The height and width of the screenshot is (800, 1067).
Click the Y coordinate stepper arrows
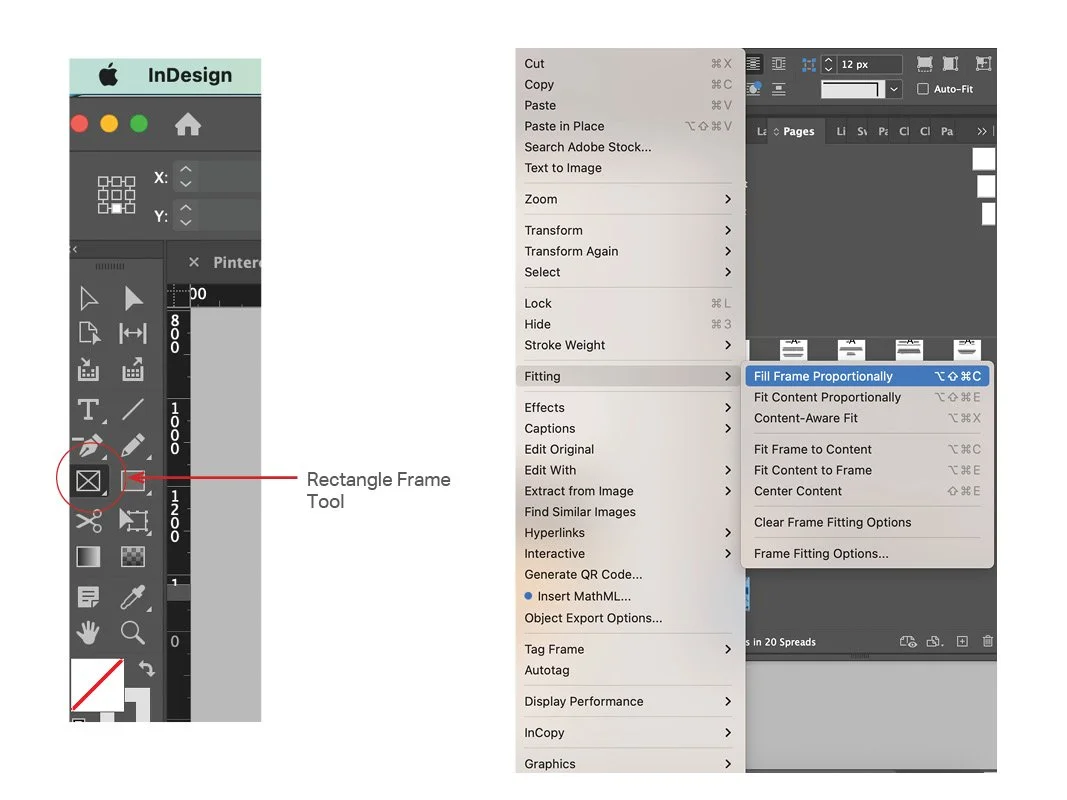[x=186, y=216]
